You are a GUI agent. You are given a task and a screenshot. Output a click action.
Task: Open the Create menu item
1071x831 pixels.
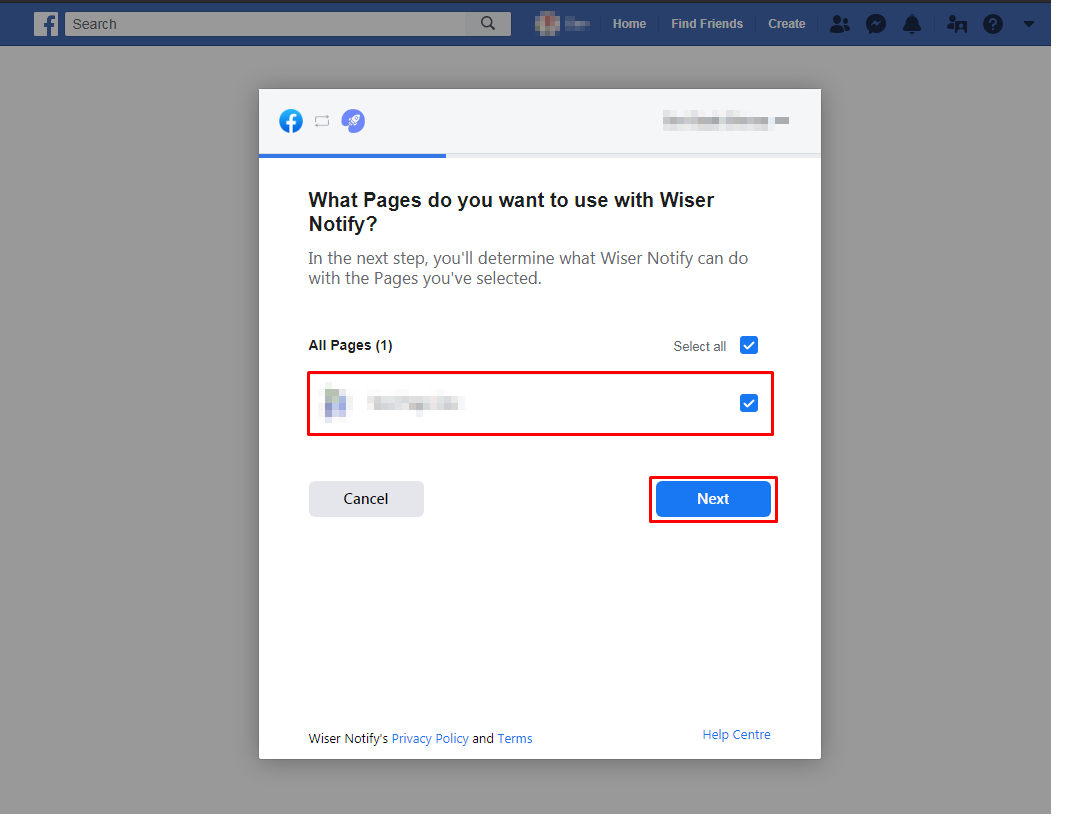tap(787, 24)
